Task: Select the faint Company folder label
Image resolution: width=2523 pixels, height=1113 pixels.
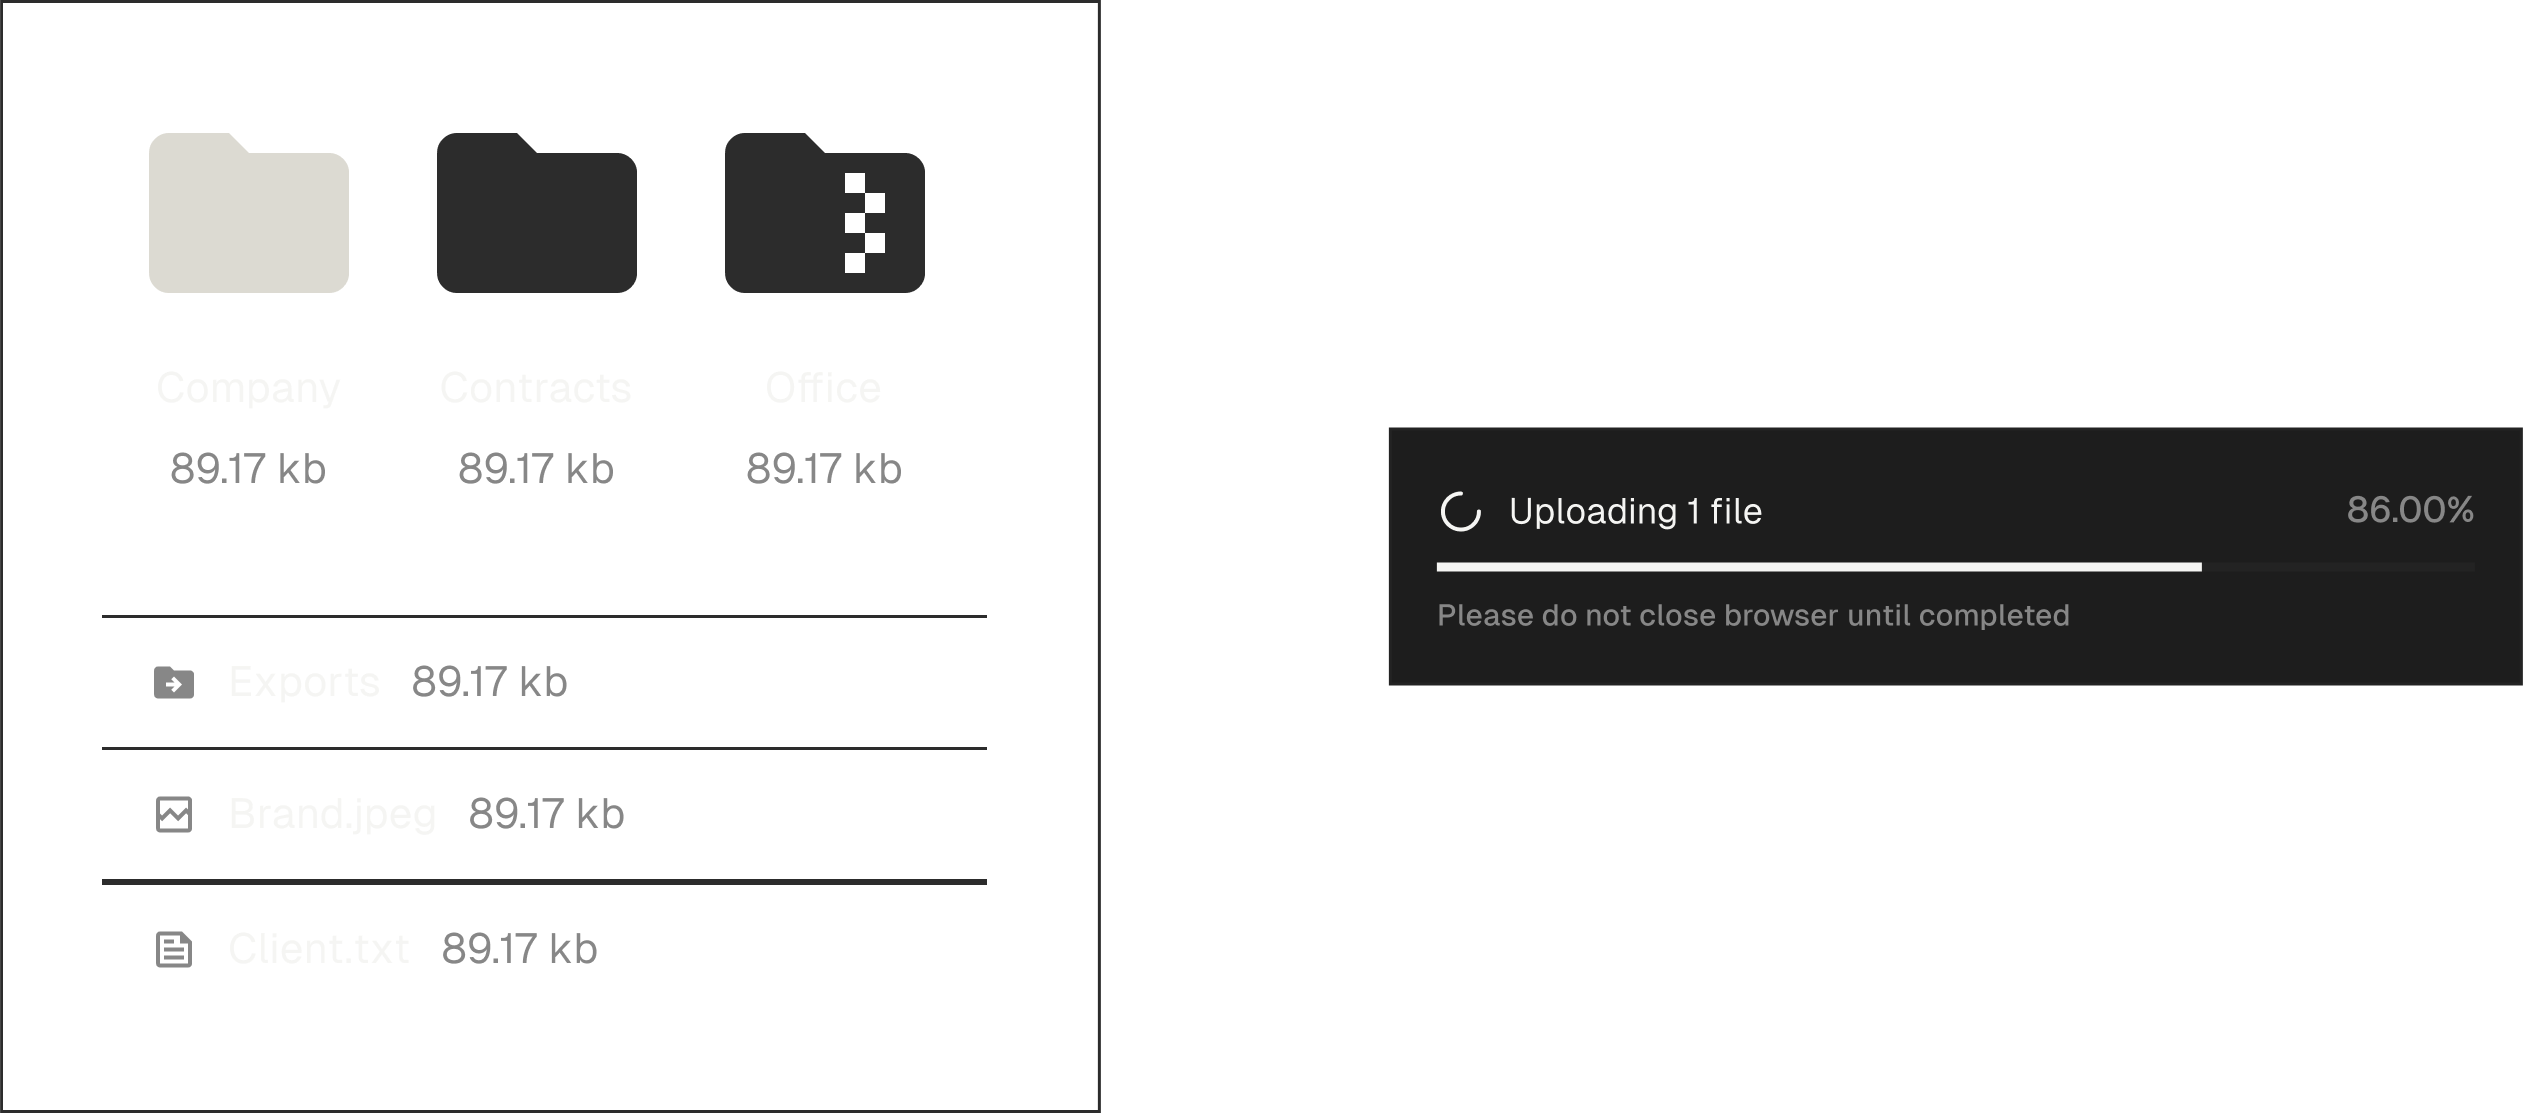Action: coord(248,388)
